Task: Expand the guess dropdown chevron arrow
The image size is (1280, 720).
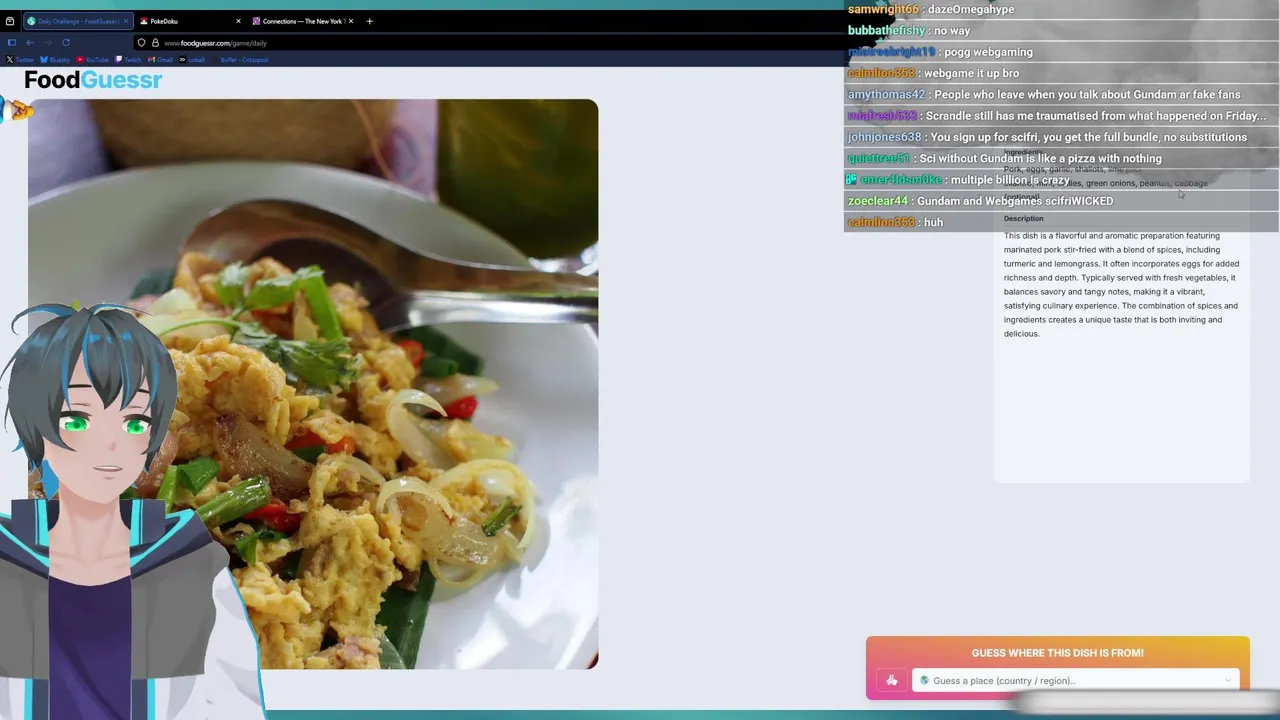Action: (1228, 681)
